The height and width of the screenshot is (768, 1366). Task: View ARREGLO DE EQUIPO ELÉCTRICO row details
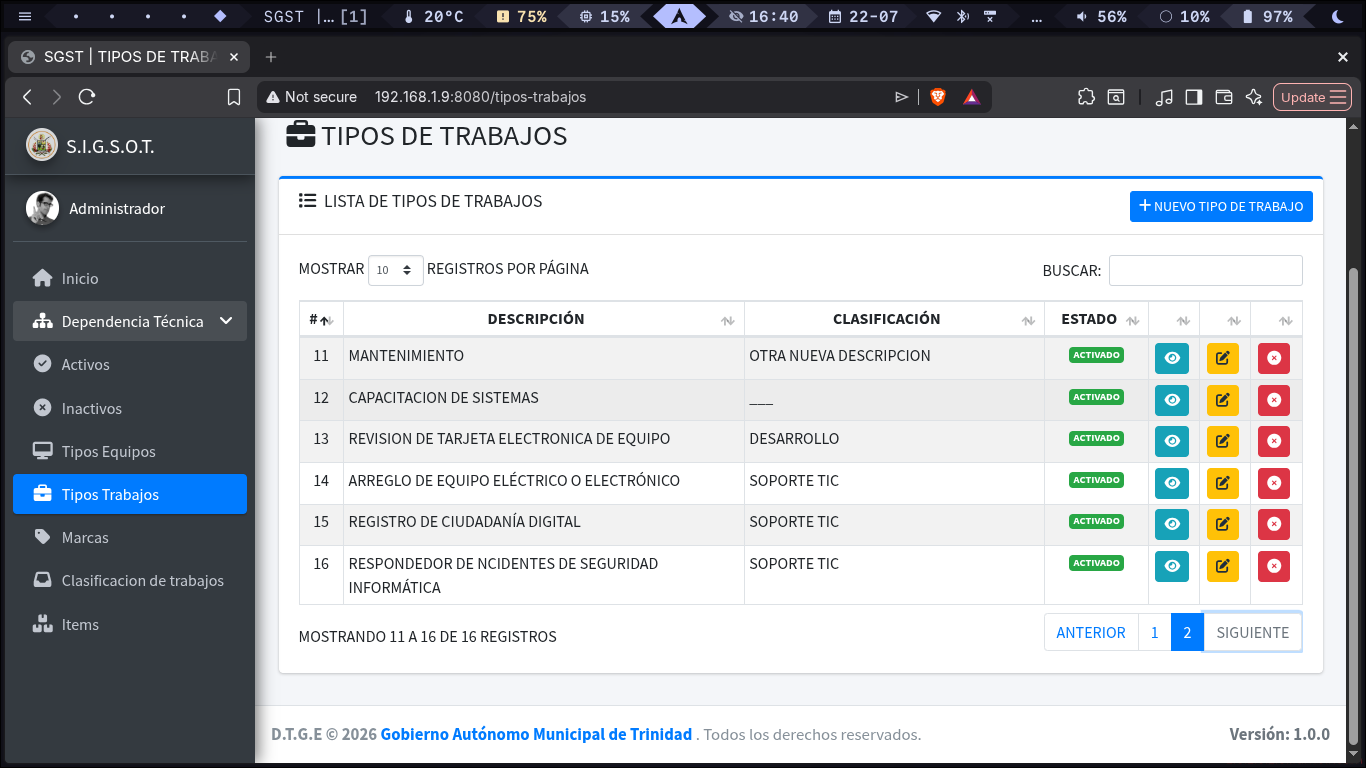click(x=1172, y=483)
